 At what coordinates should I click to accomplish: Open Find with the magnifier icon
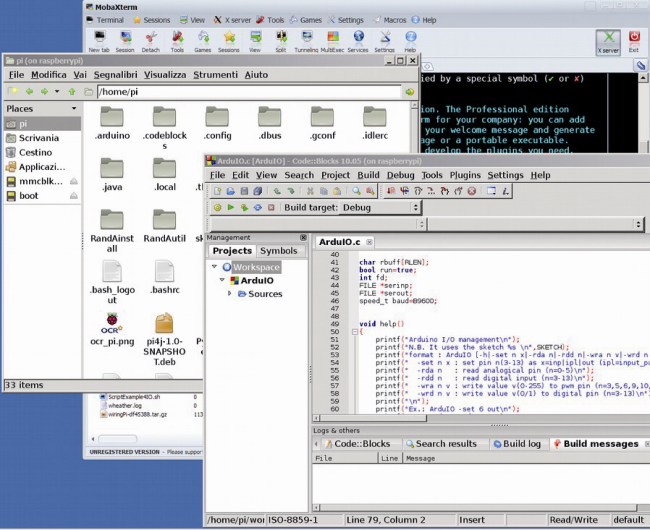click(x=357, y=191)
